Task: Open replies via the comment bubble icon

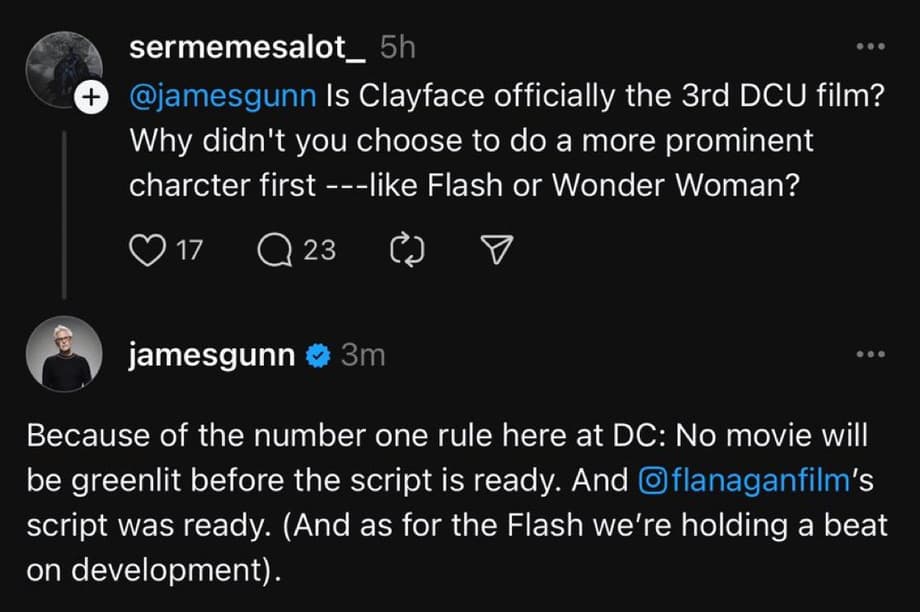Action: (274, 250)
